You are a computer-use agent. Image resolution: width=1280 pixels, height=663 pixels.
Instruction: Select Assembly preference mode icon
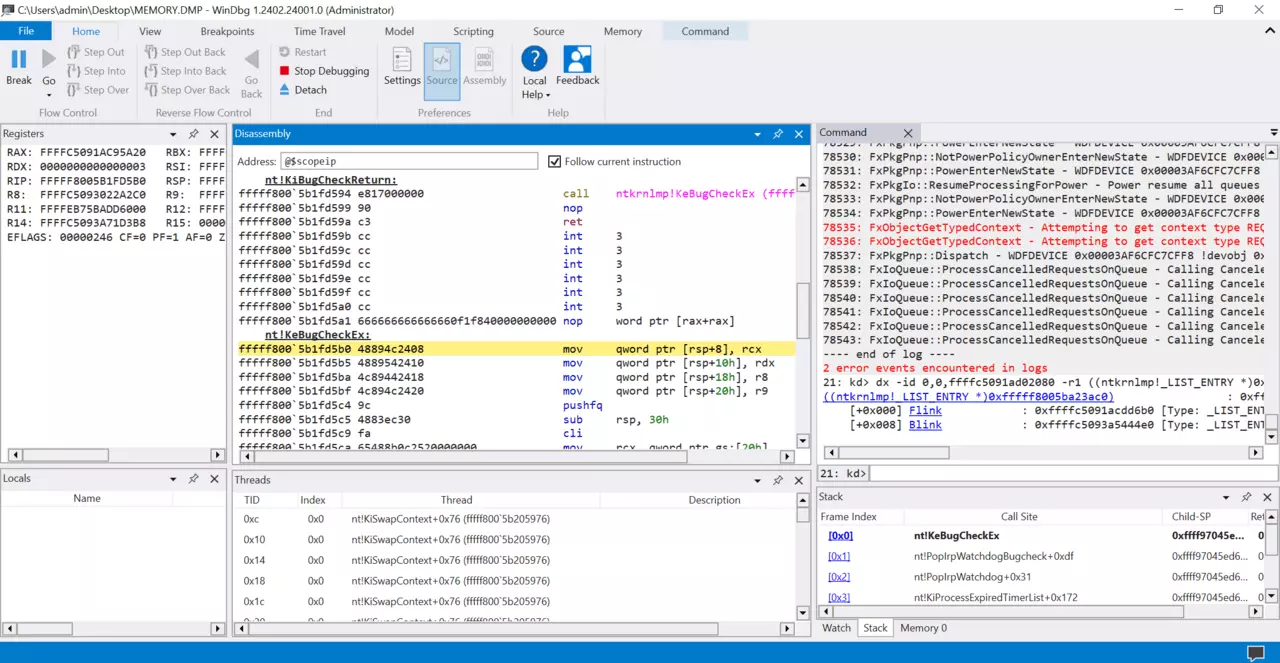(x=485, y=60)
